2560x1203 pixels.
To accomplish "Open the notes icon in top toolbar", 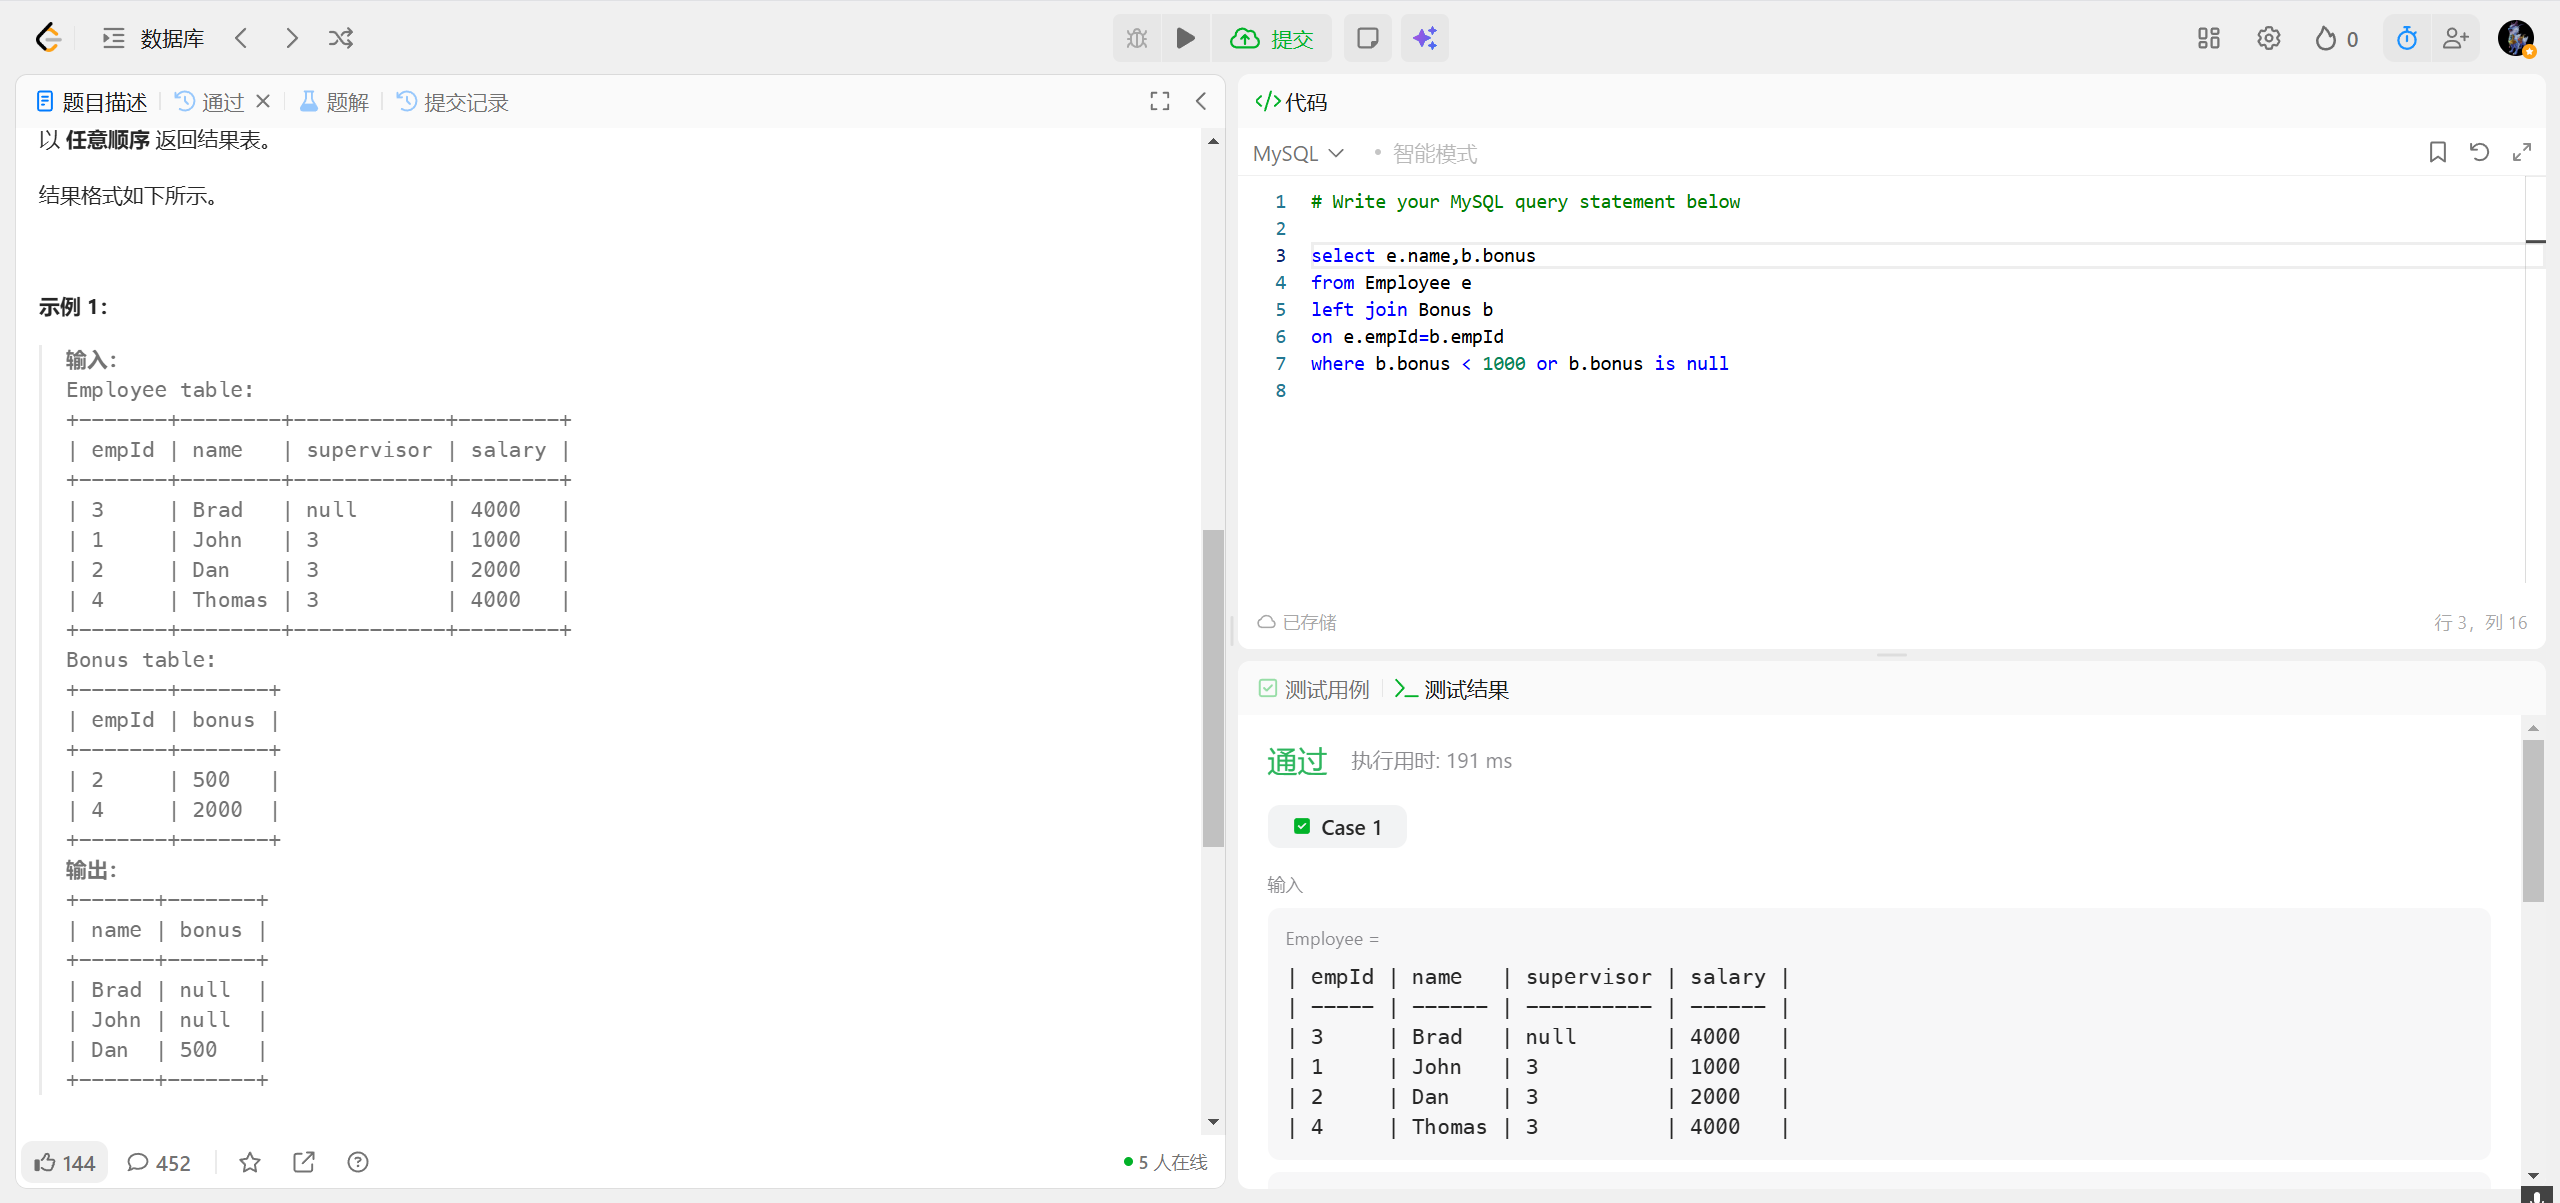I will point(1367,38).
